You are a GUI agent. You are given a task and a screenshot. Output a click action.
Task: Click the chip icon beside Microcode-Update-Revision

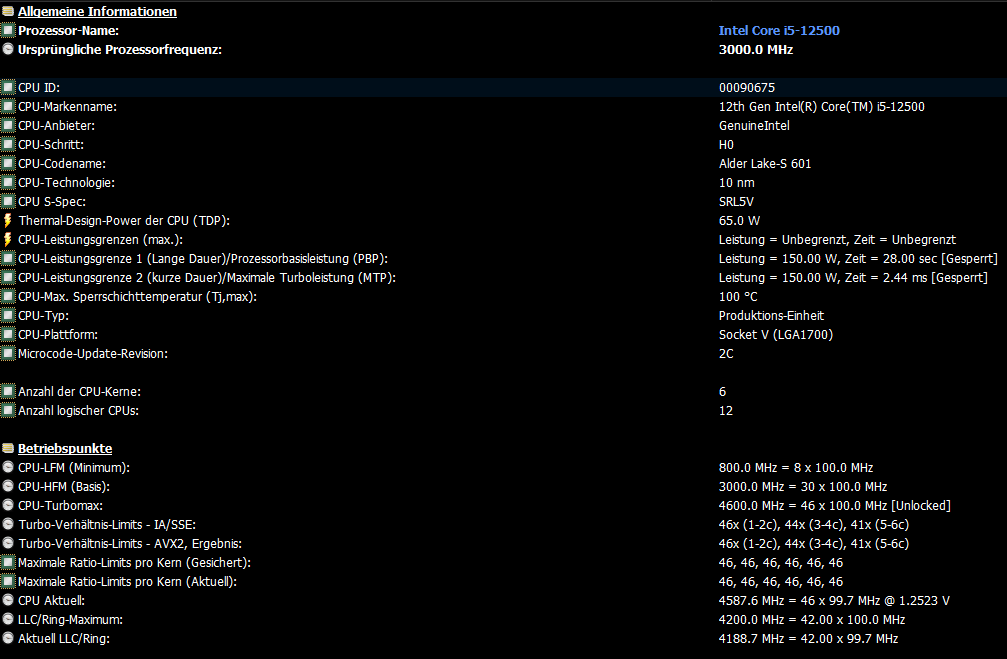click(8, 353)
